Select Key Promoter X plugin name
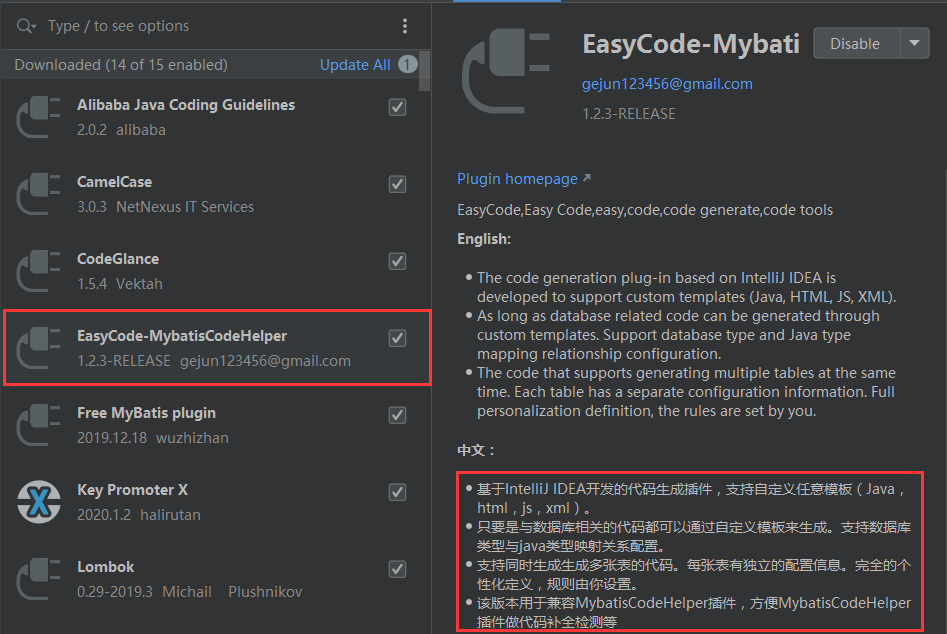 pos(132,490)
